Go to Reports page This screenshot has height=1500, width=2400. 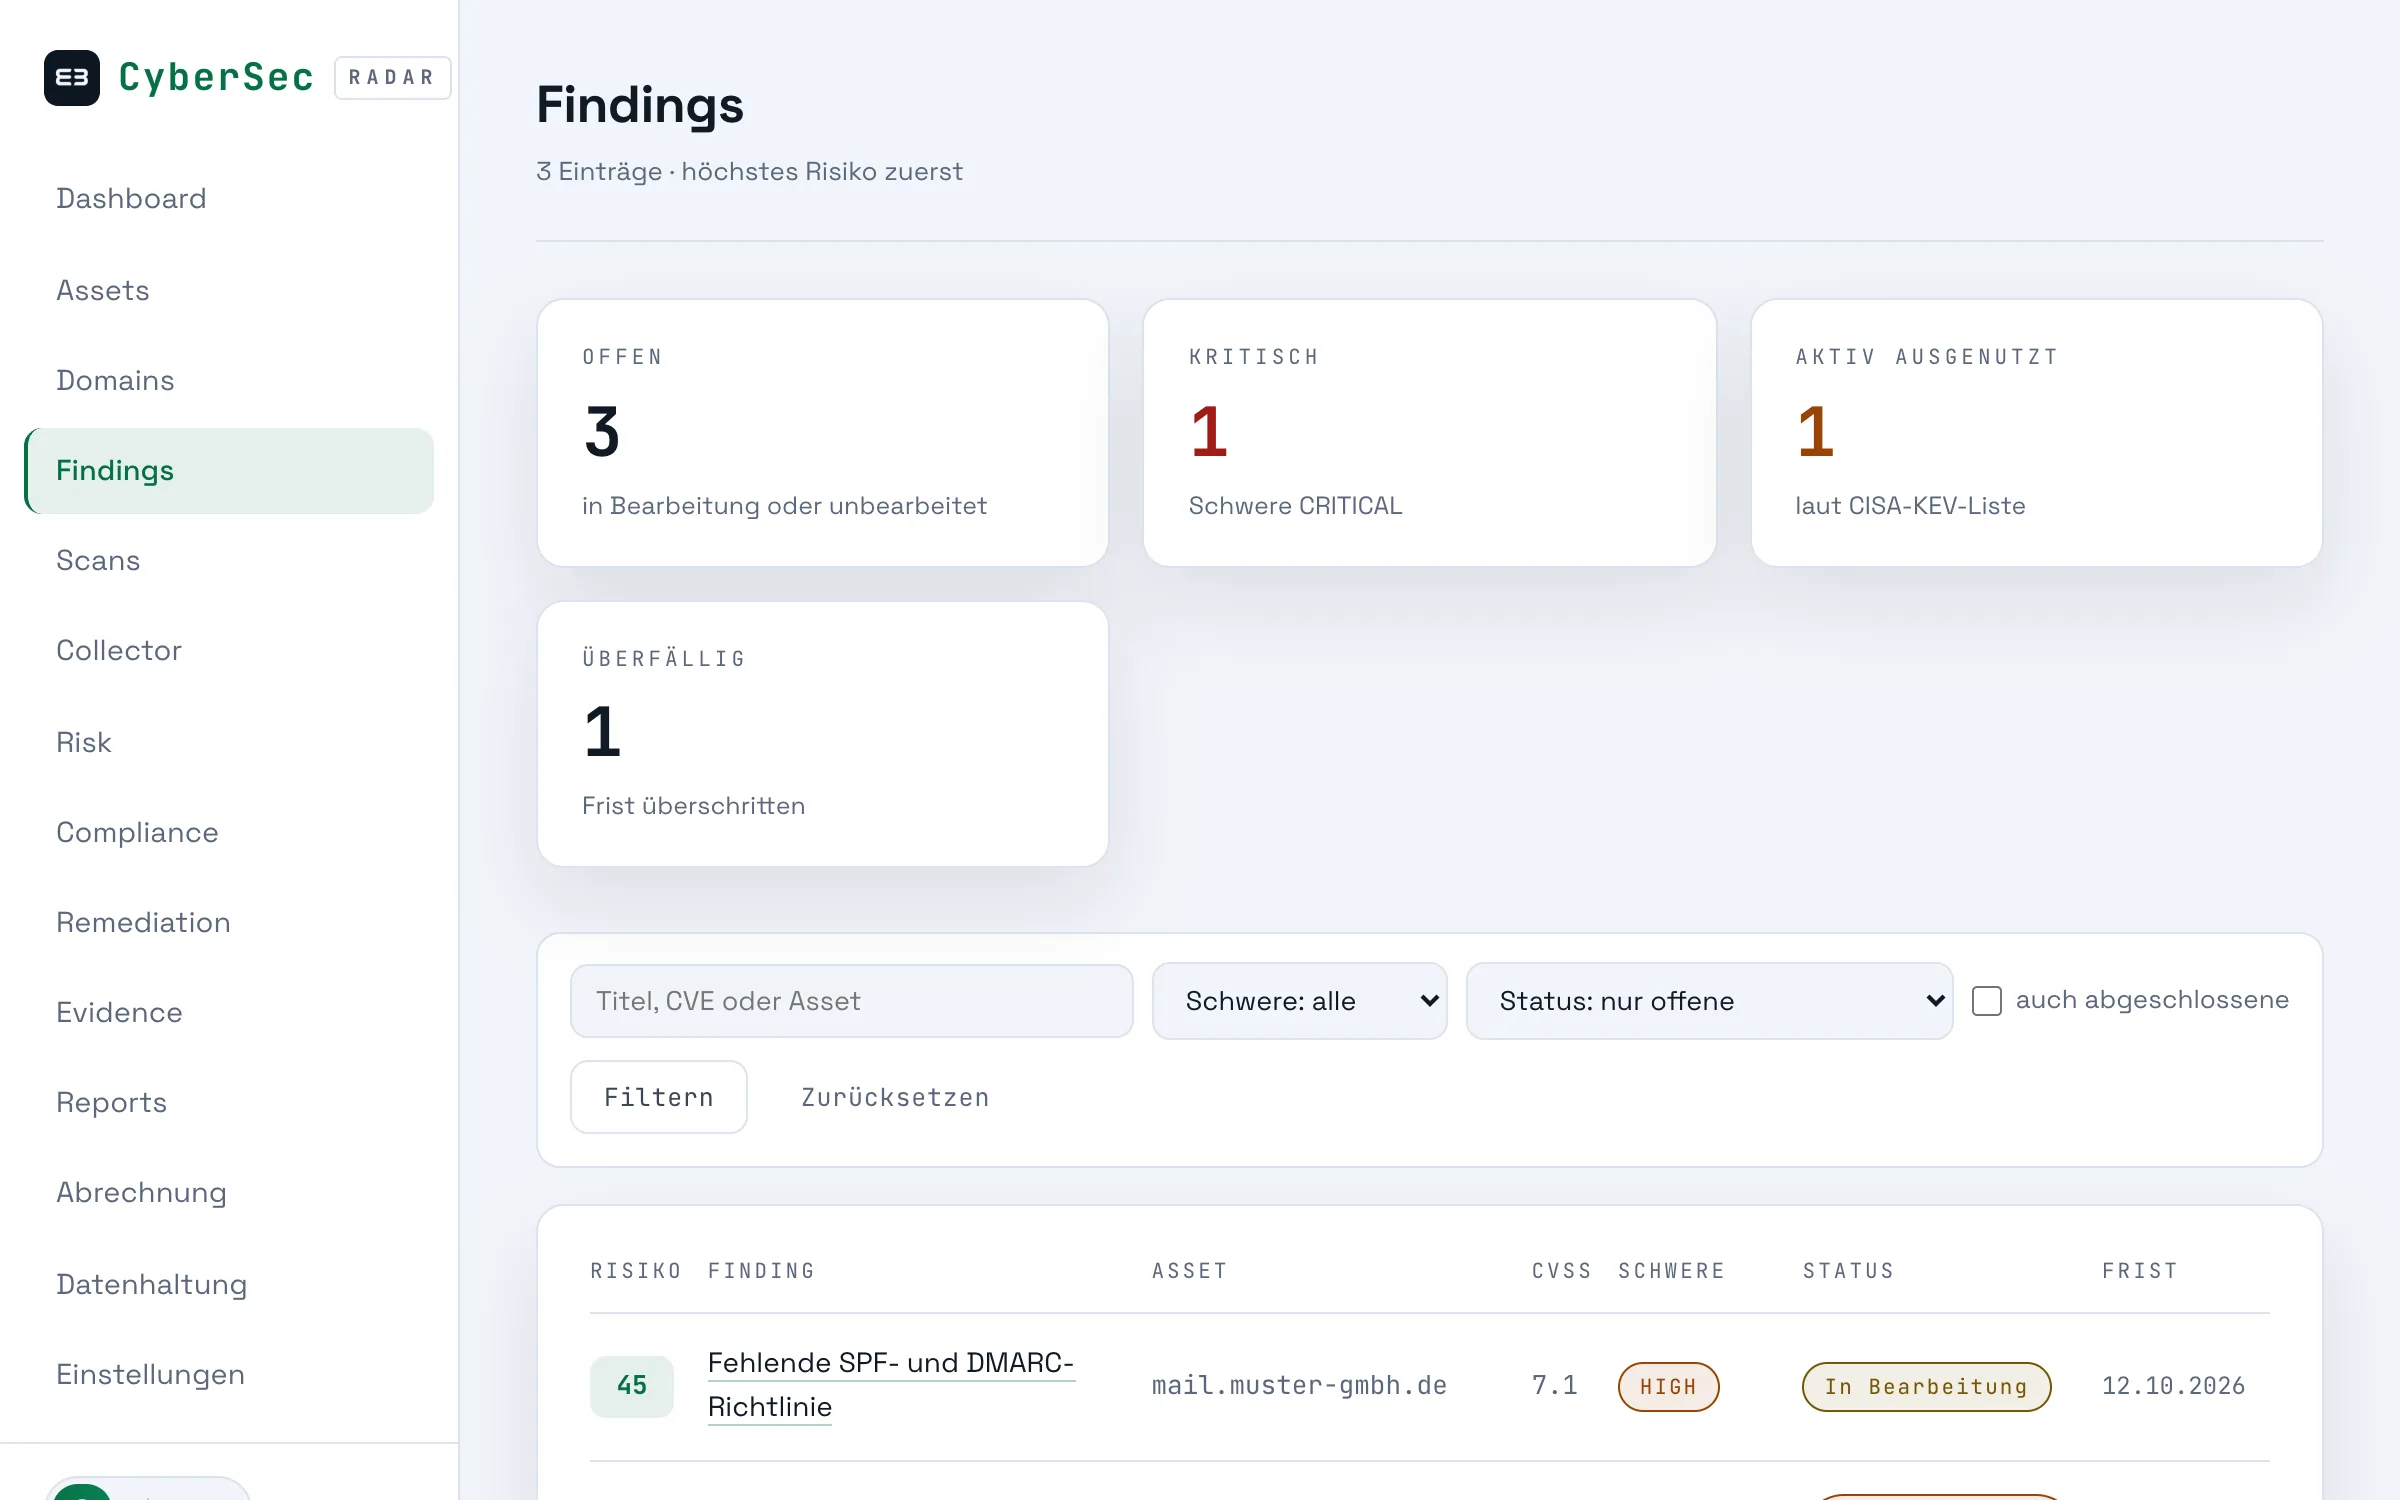(111, 1102)
